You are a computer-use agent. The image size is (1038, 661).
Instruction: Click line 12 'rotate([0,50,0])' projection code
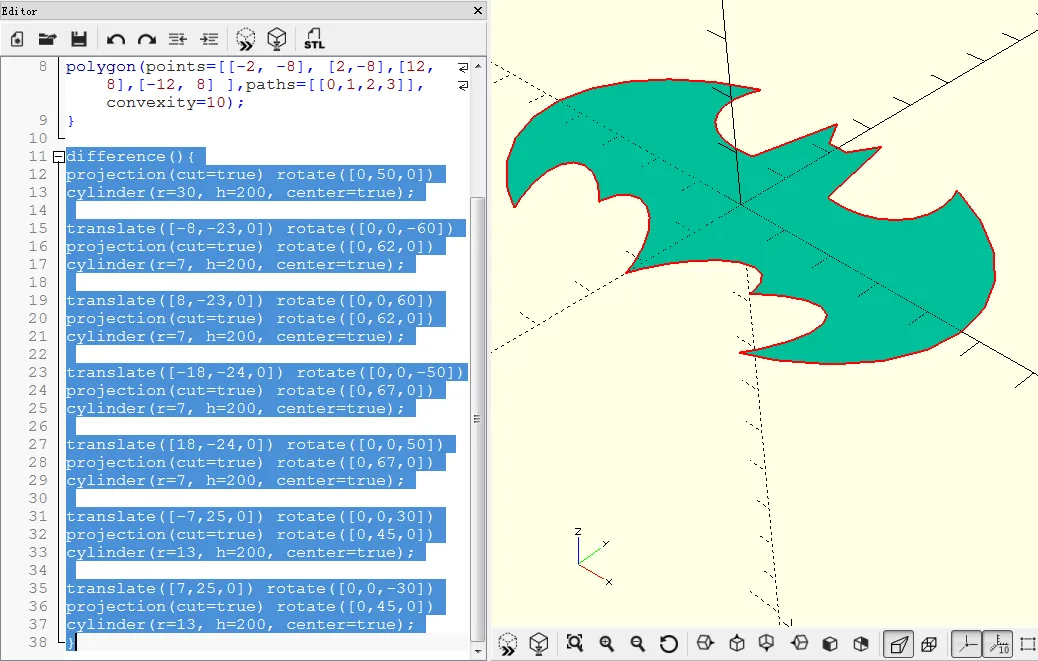(x=355, y=175)
